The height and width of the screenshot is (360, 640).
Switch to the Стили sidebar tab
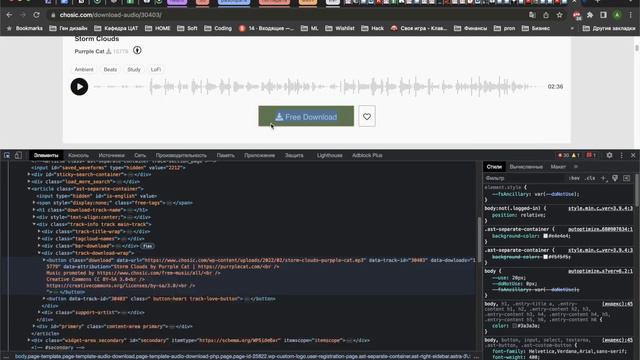494,167
